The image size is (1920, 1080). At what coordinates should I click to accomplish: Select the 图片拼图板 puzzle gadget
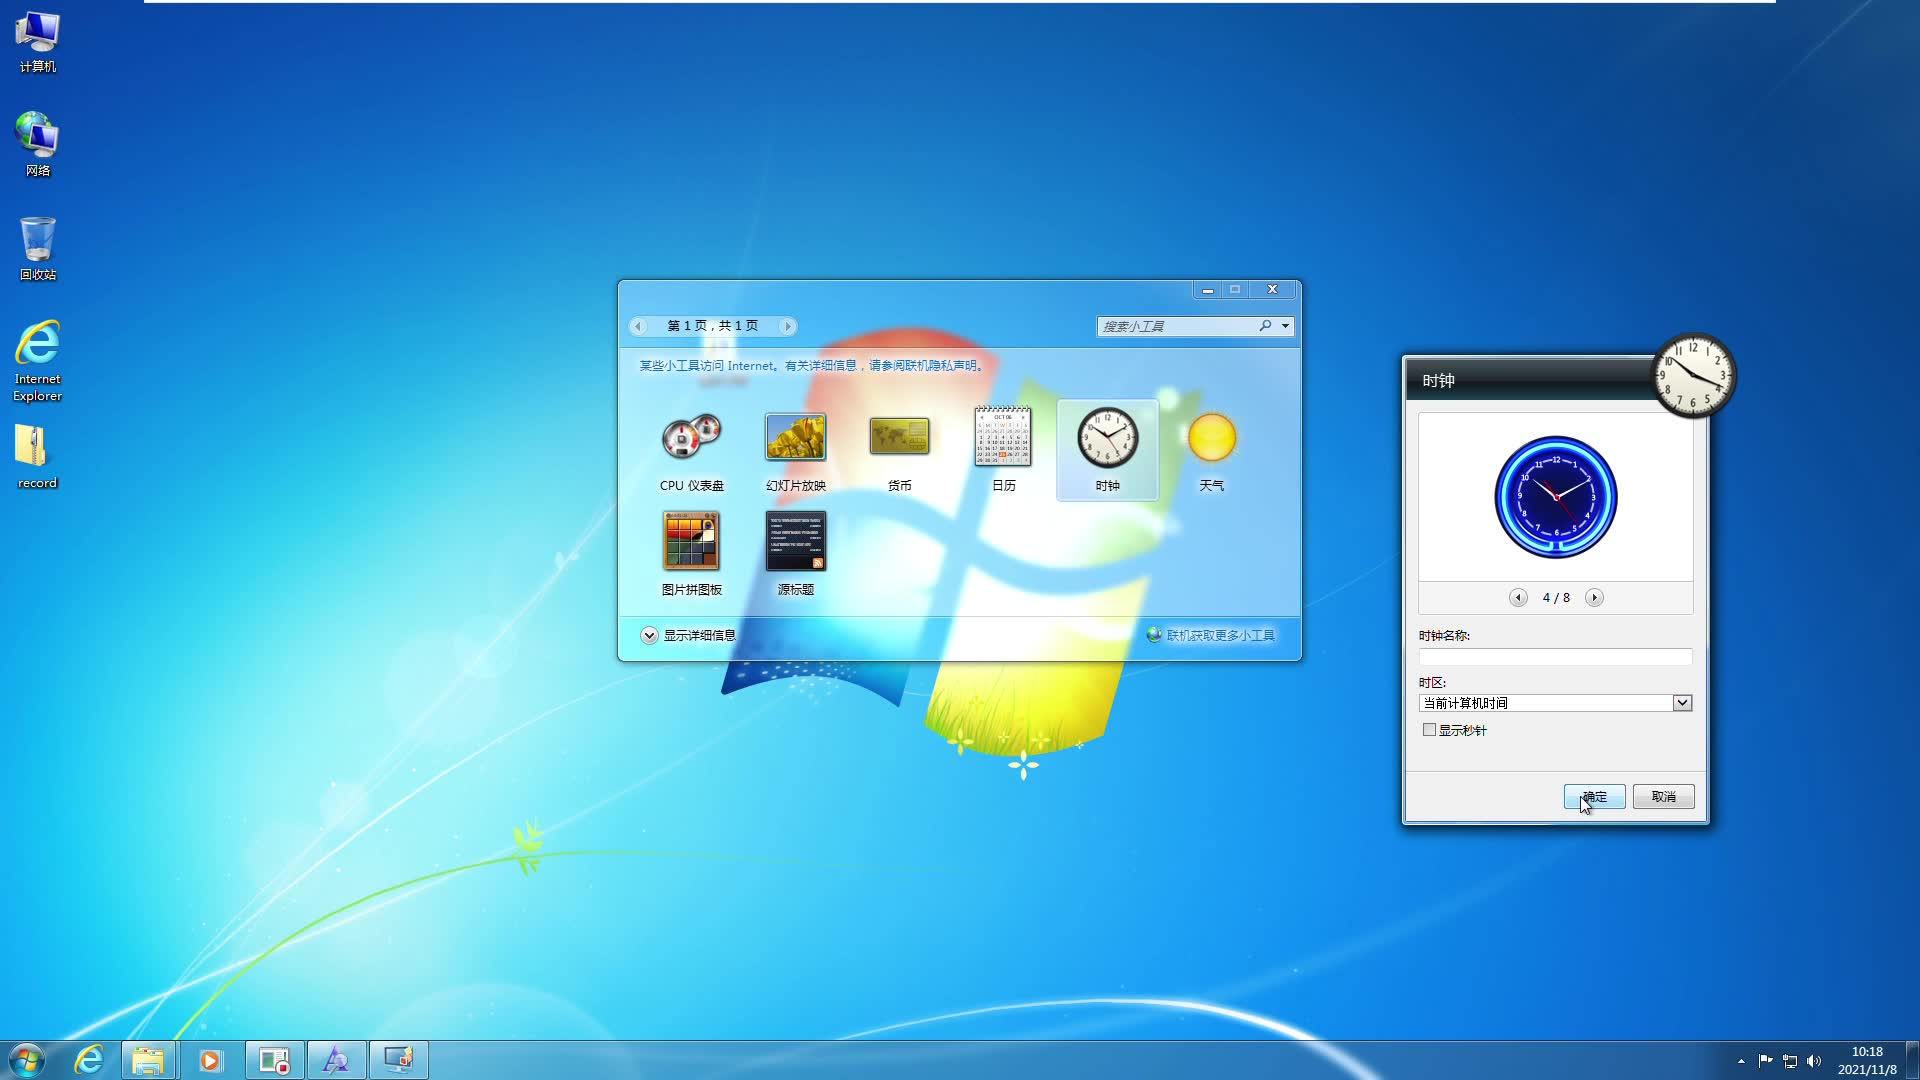[691, 541]
